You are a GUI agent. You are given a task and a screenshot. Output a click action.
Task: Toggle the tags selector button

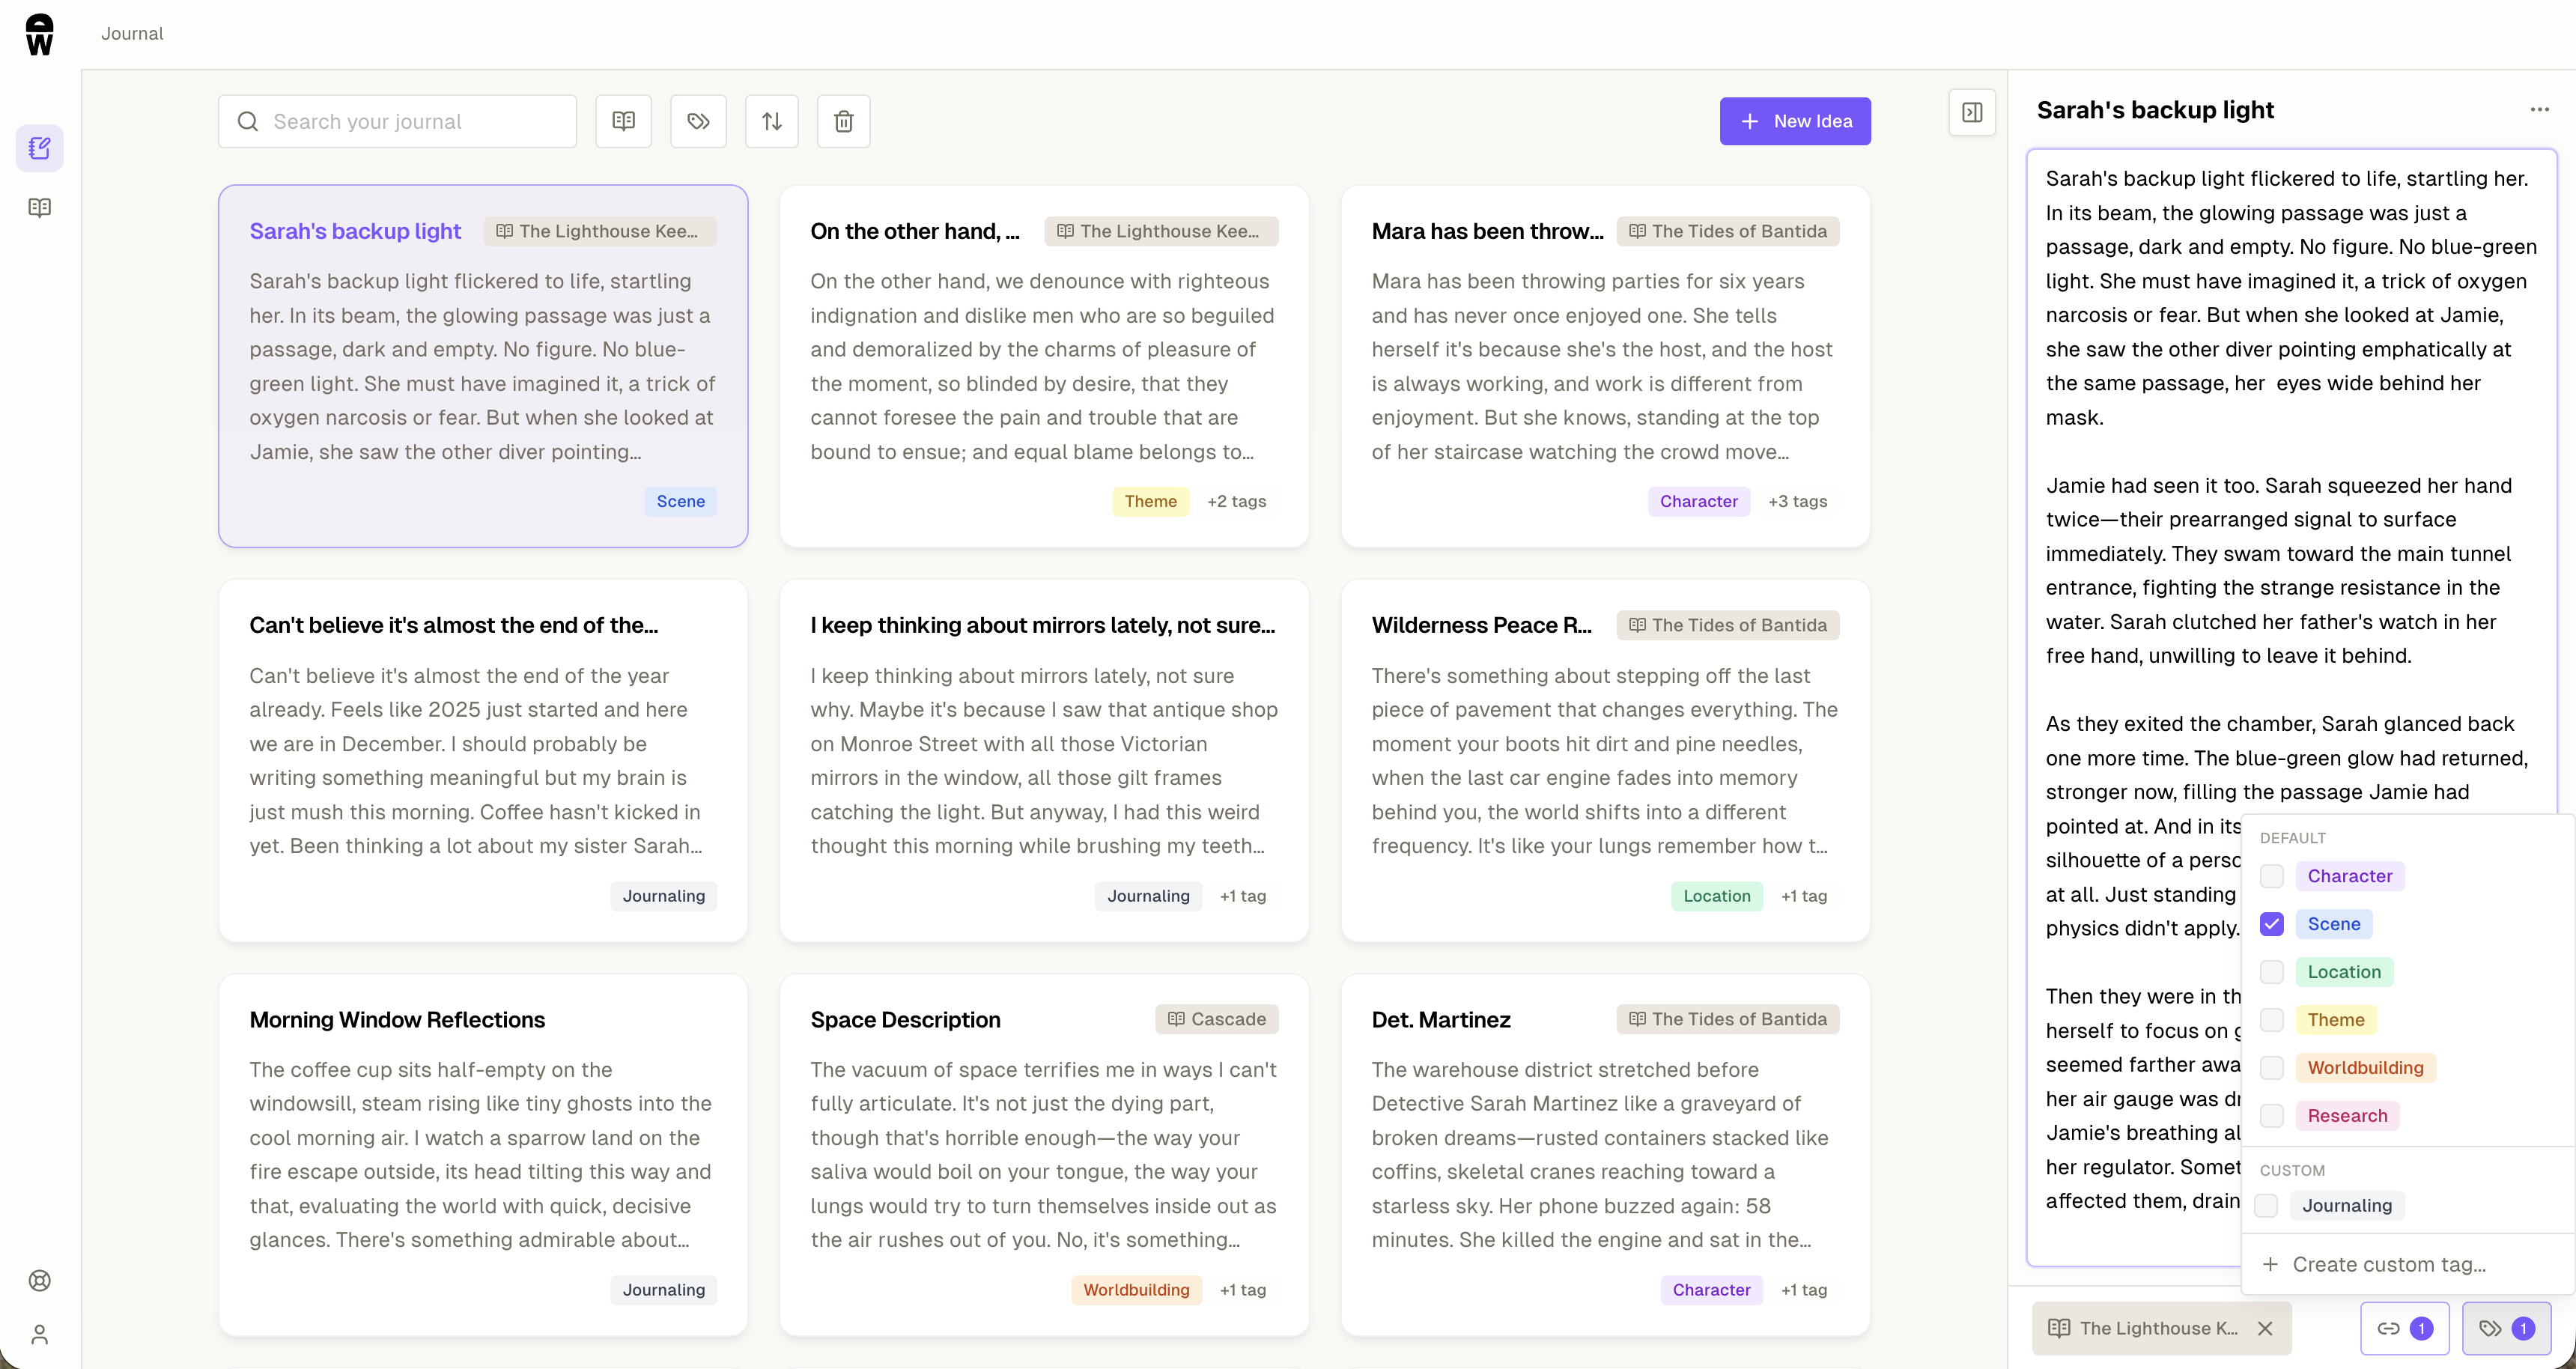[x=2506, y=1328]
